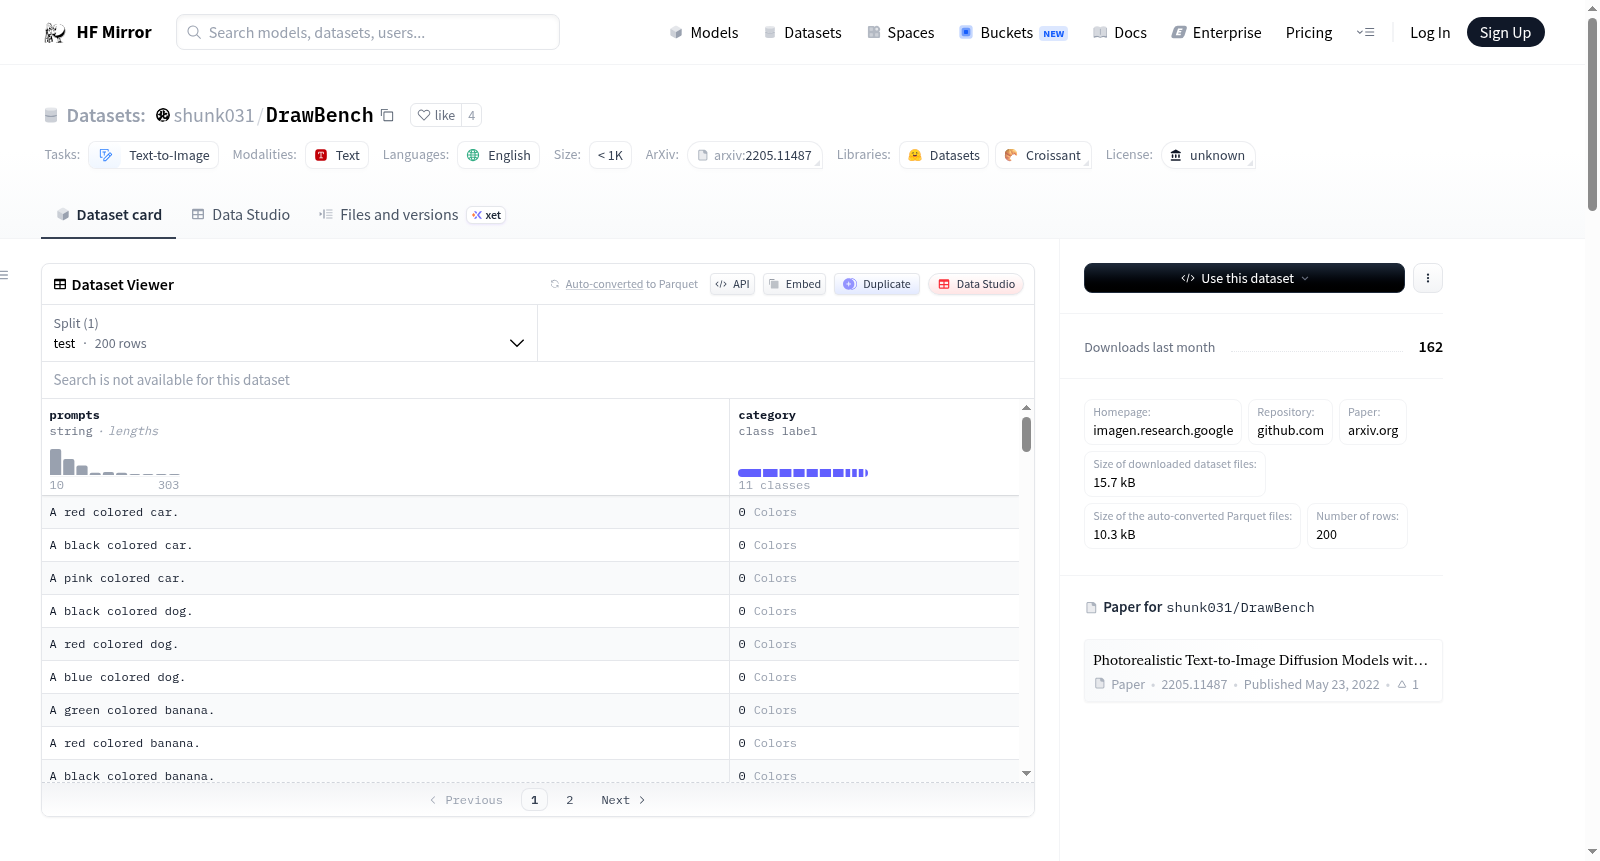Click the Embed button
This screenshot has height=861, width=1600.
click(794, 284)
